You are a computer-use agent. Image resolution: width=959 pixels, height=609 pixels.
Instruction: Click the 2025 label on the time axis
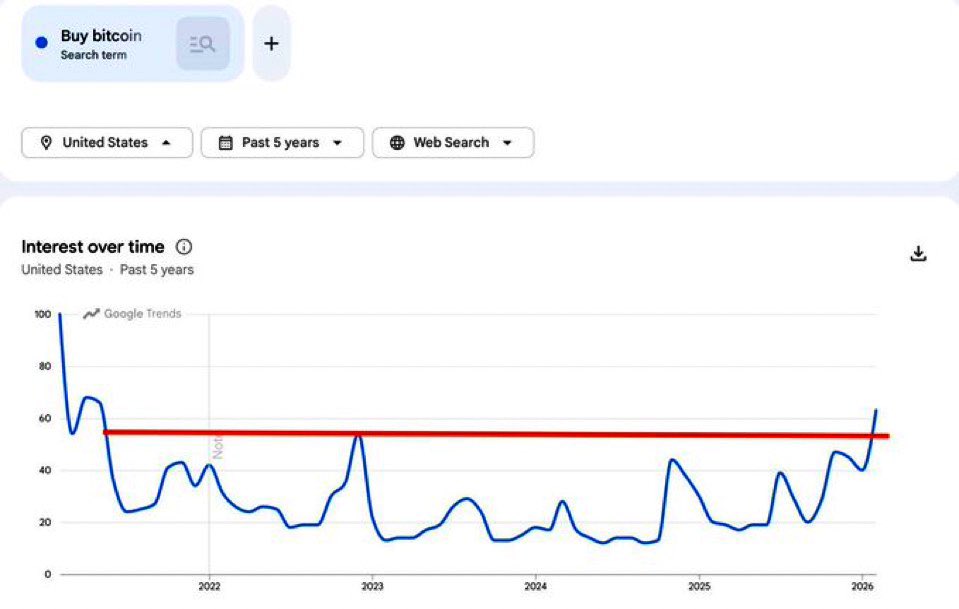699,585
